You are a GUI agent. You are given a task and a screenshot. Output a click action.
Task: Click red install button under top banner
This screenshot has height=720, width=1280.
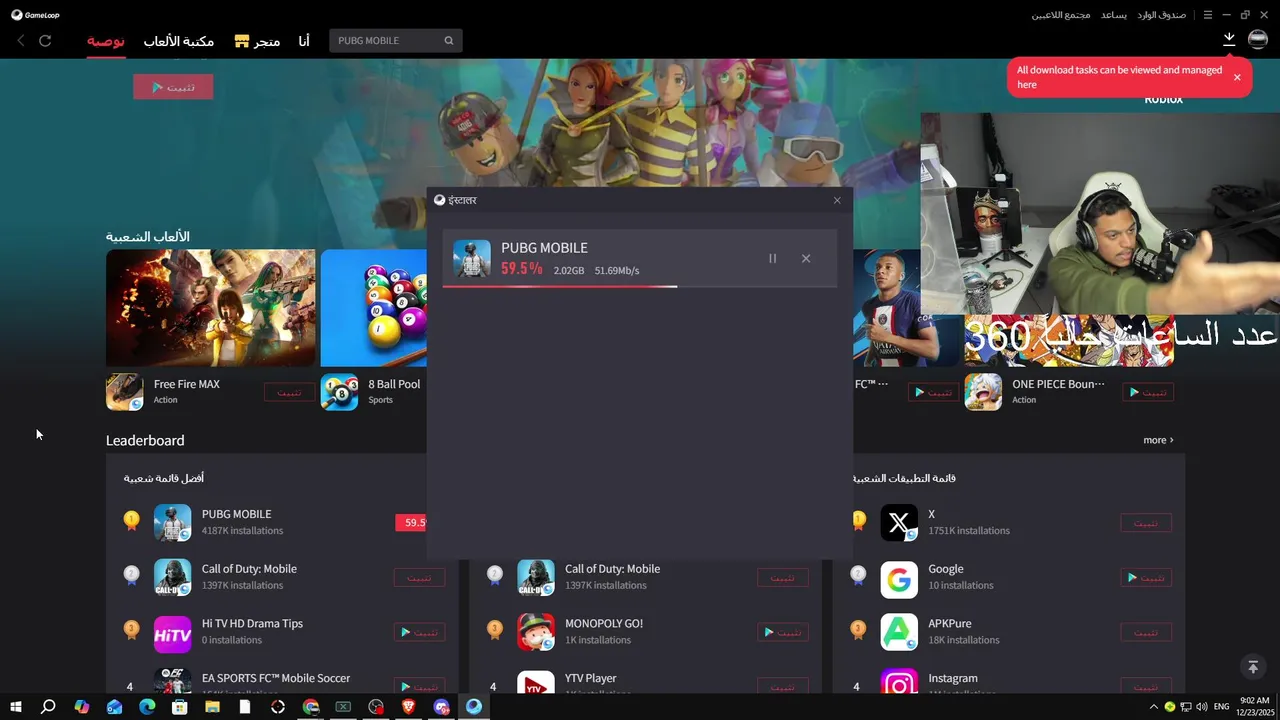[x=173, y=87]
